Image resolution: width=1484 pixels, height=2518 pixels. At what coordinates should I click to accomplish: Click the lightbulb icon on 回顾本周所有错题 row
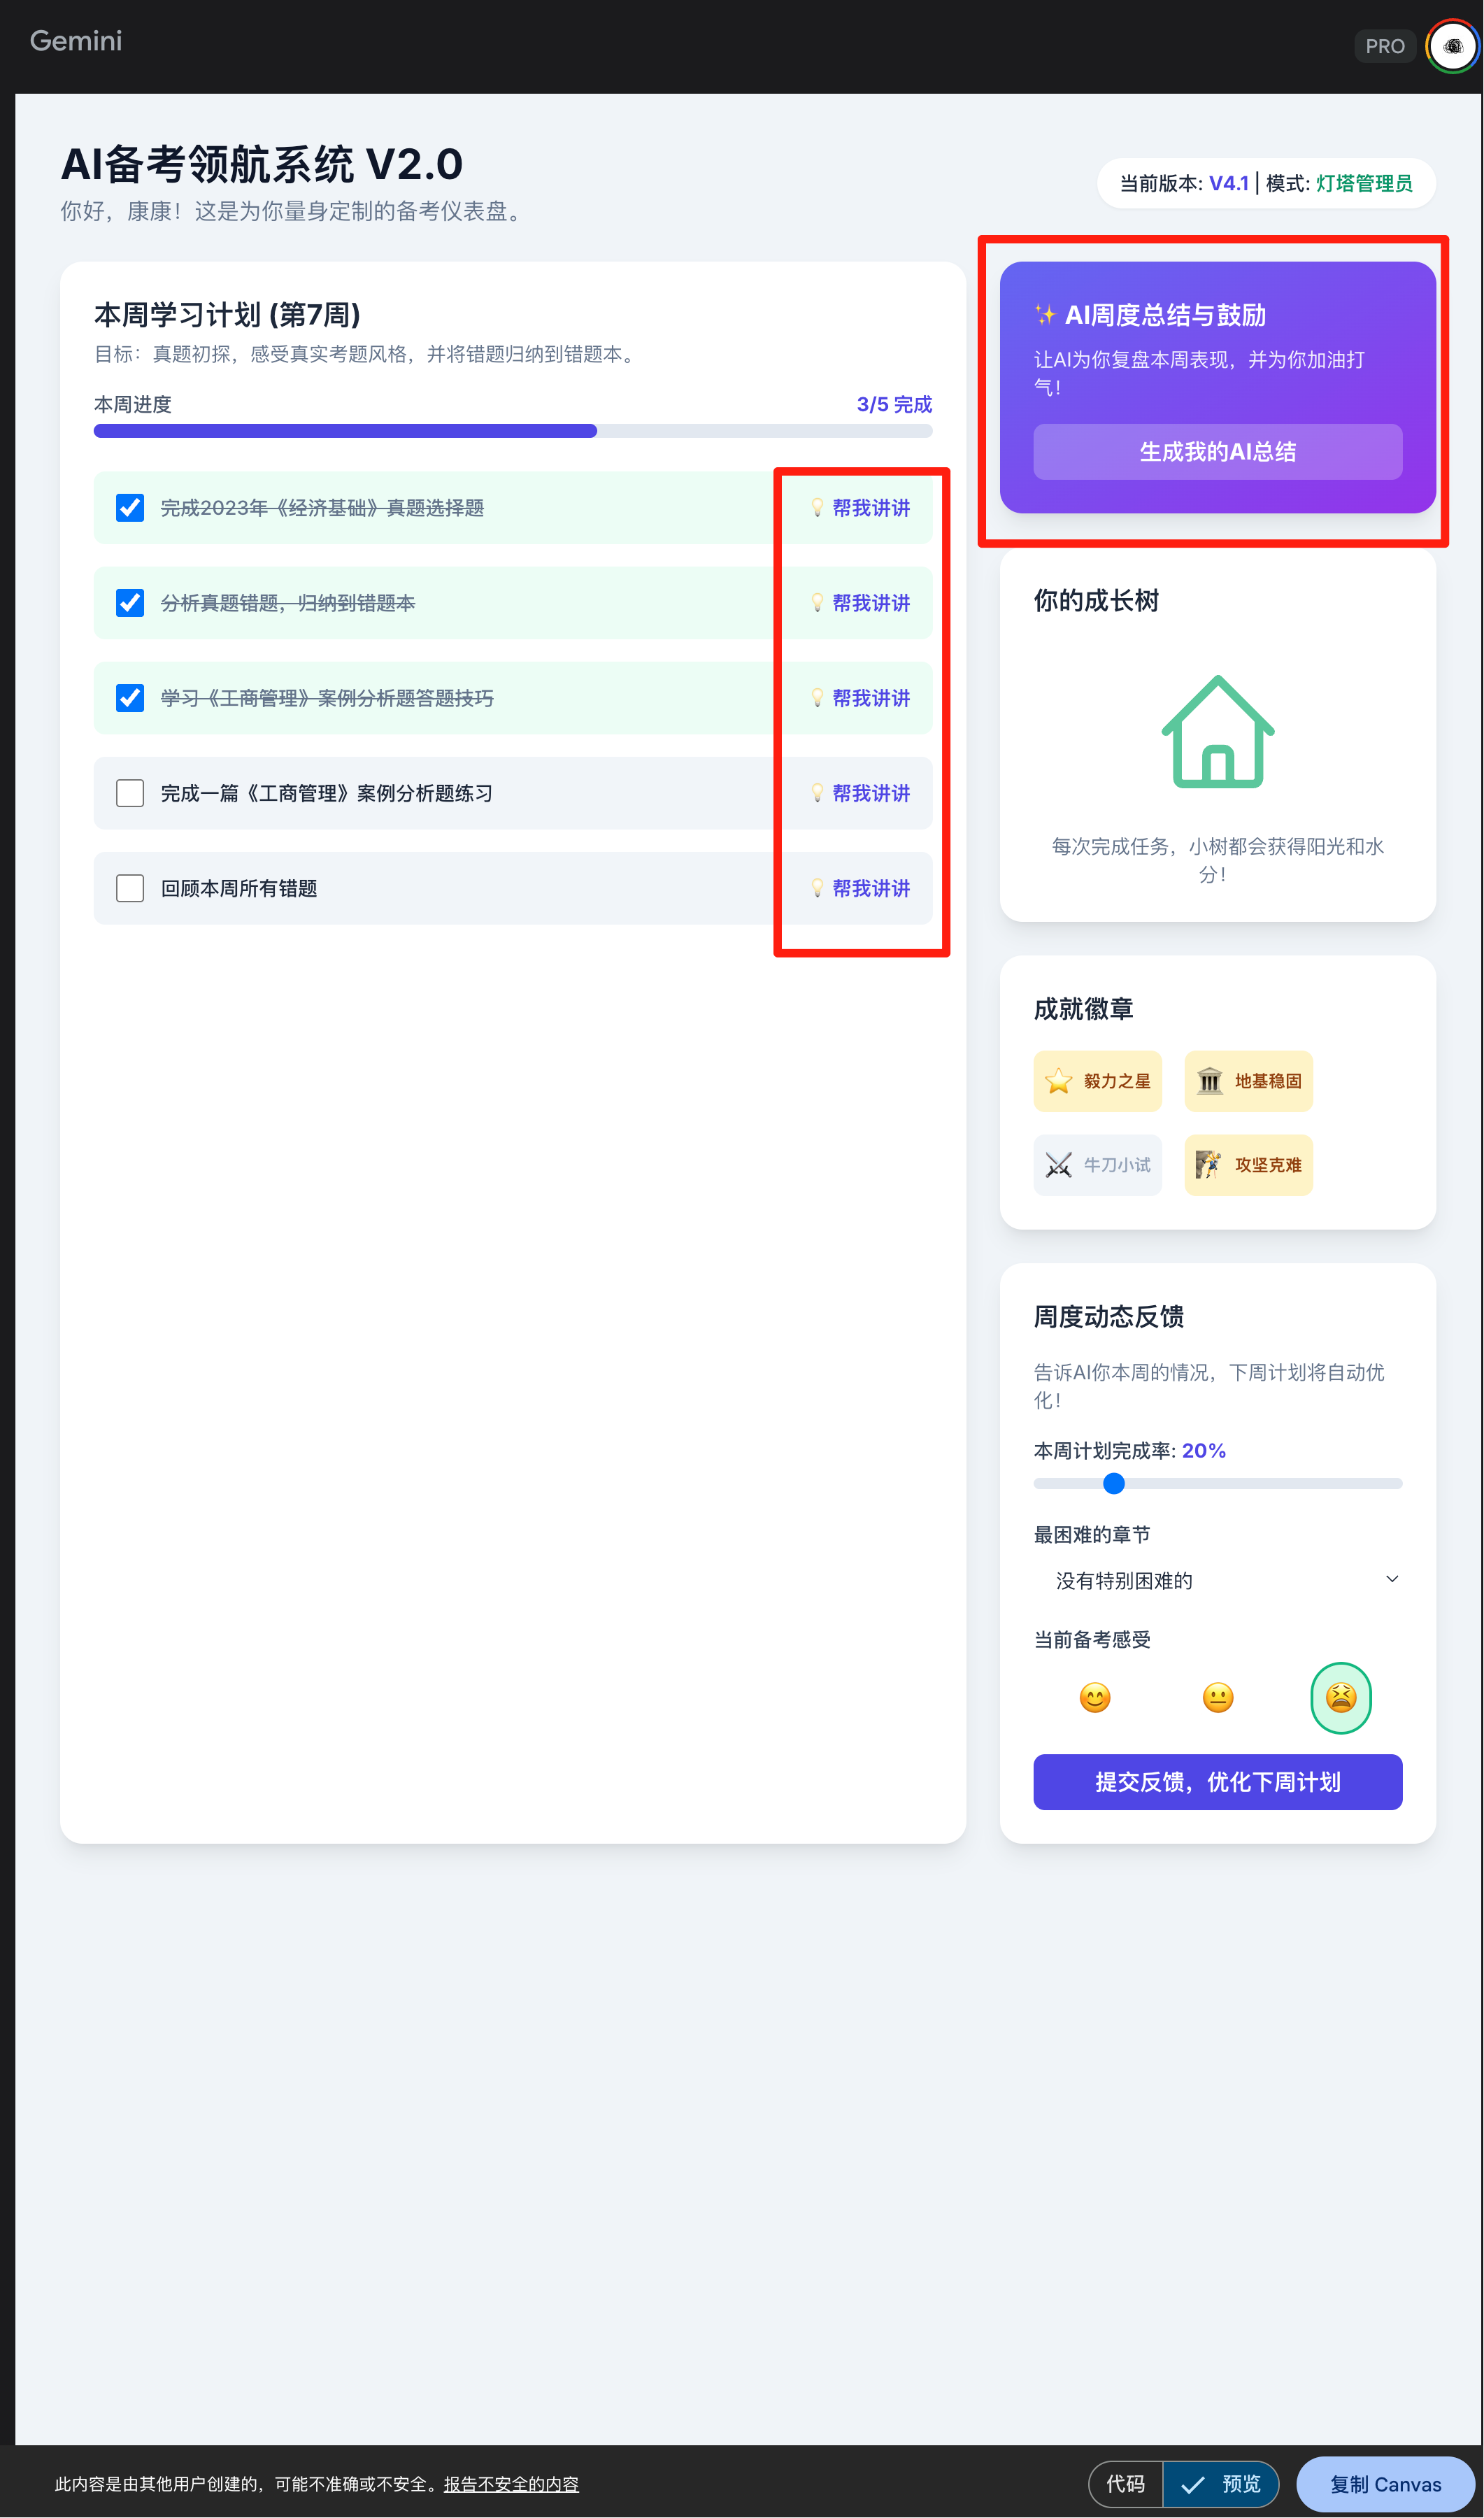tap(818, 888)
